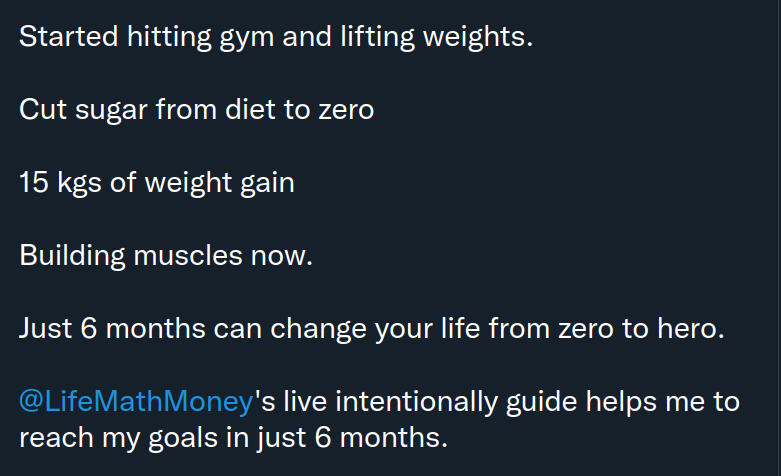Click the "Just 6 months can change" sentence
The width and height of the screenshot is (781, 476).
click(370, 329)
